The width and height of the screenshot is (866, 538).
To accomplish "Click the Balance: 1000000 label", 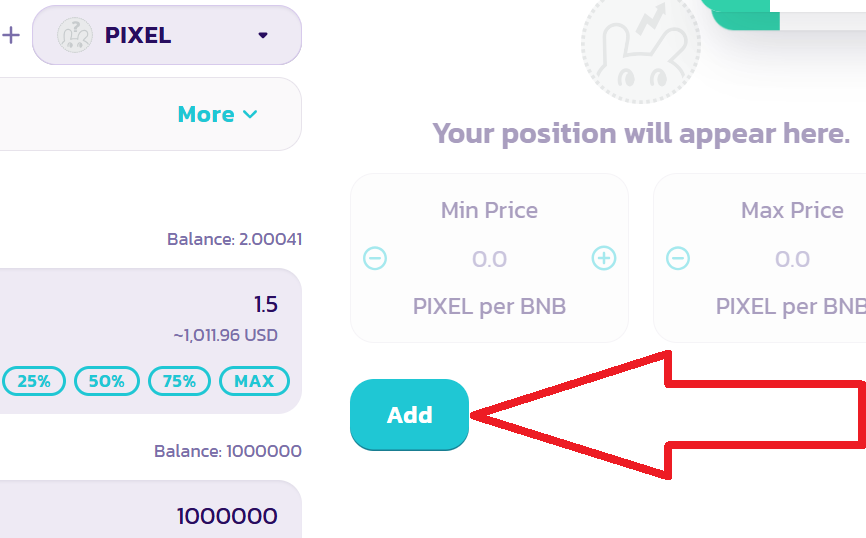I will 228,451.
